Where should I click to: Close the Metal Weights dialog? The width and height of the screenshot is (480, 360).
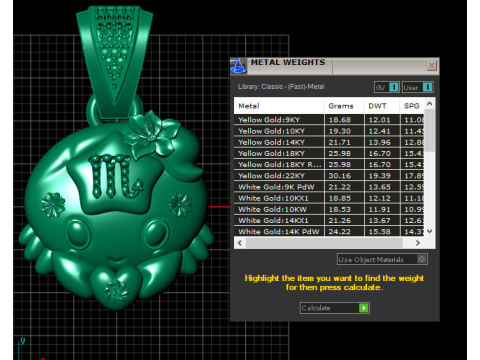[431, 65]
